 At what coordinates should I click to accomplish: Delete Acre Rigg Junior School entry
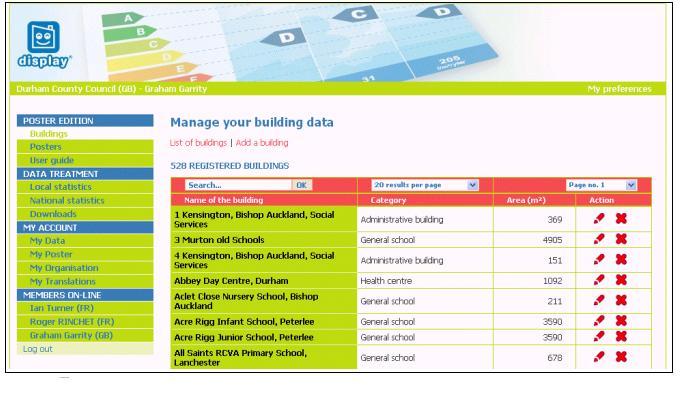pos(621,337)
